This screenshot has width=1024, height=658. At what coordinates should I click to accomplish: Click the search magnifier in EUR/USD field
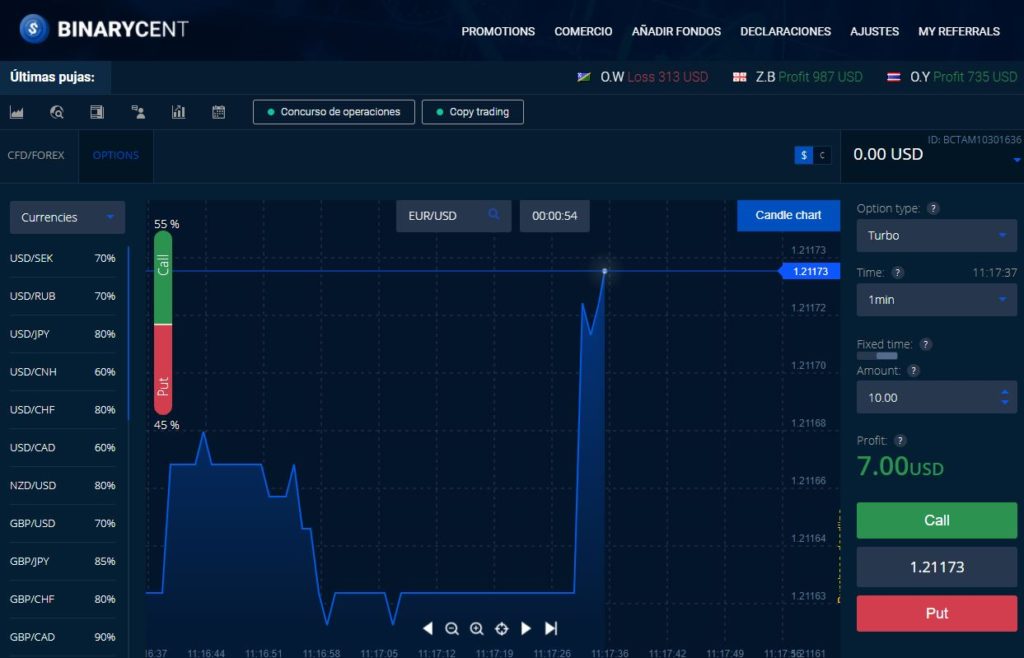click(494, 214)
